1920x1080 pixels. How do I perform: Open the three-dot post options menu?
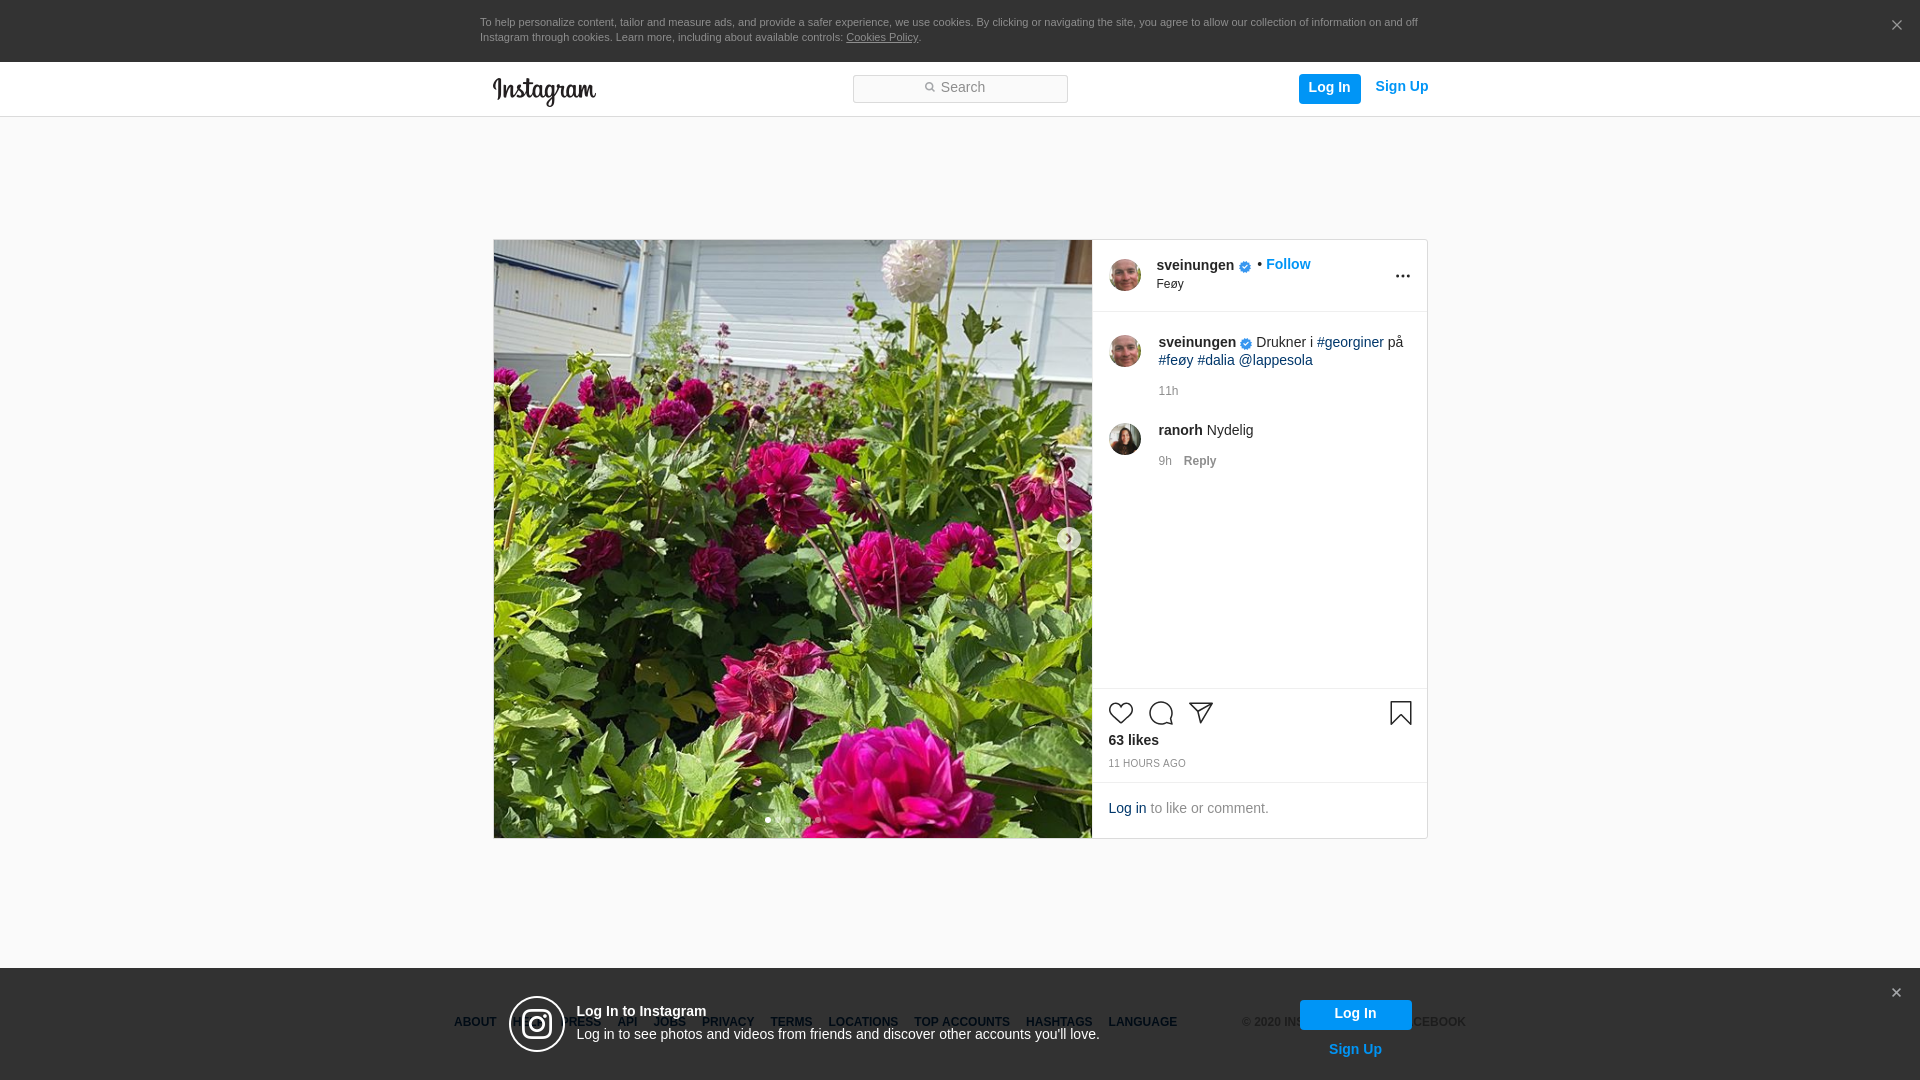click(x=1402, y=276)
